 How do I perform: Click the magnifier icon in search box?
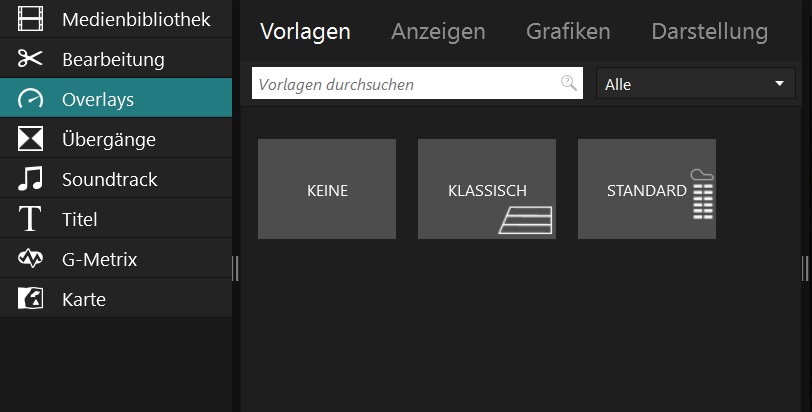click(569, 83)
